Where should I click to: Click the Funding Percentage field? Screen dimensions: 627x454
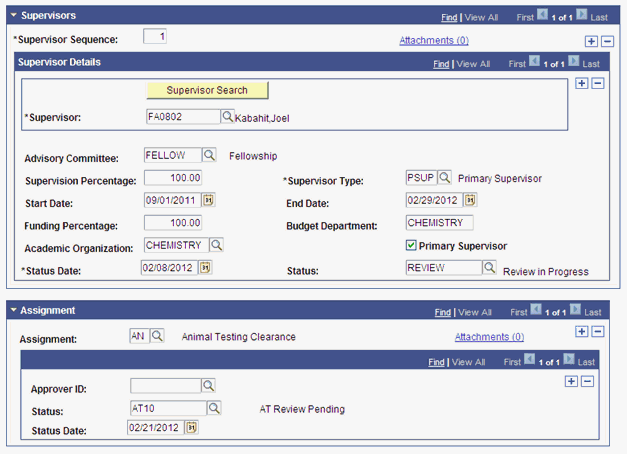click(173, 223)
